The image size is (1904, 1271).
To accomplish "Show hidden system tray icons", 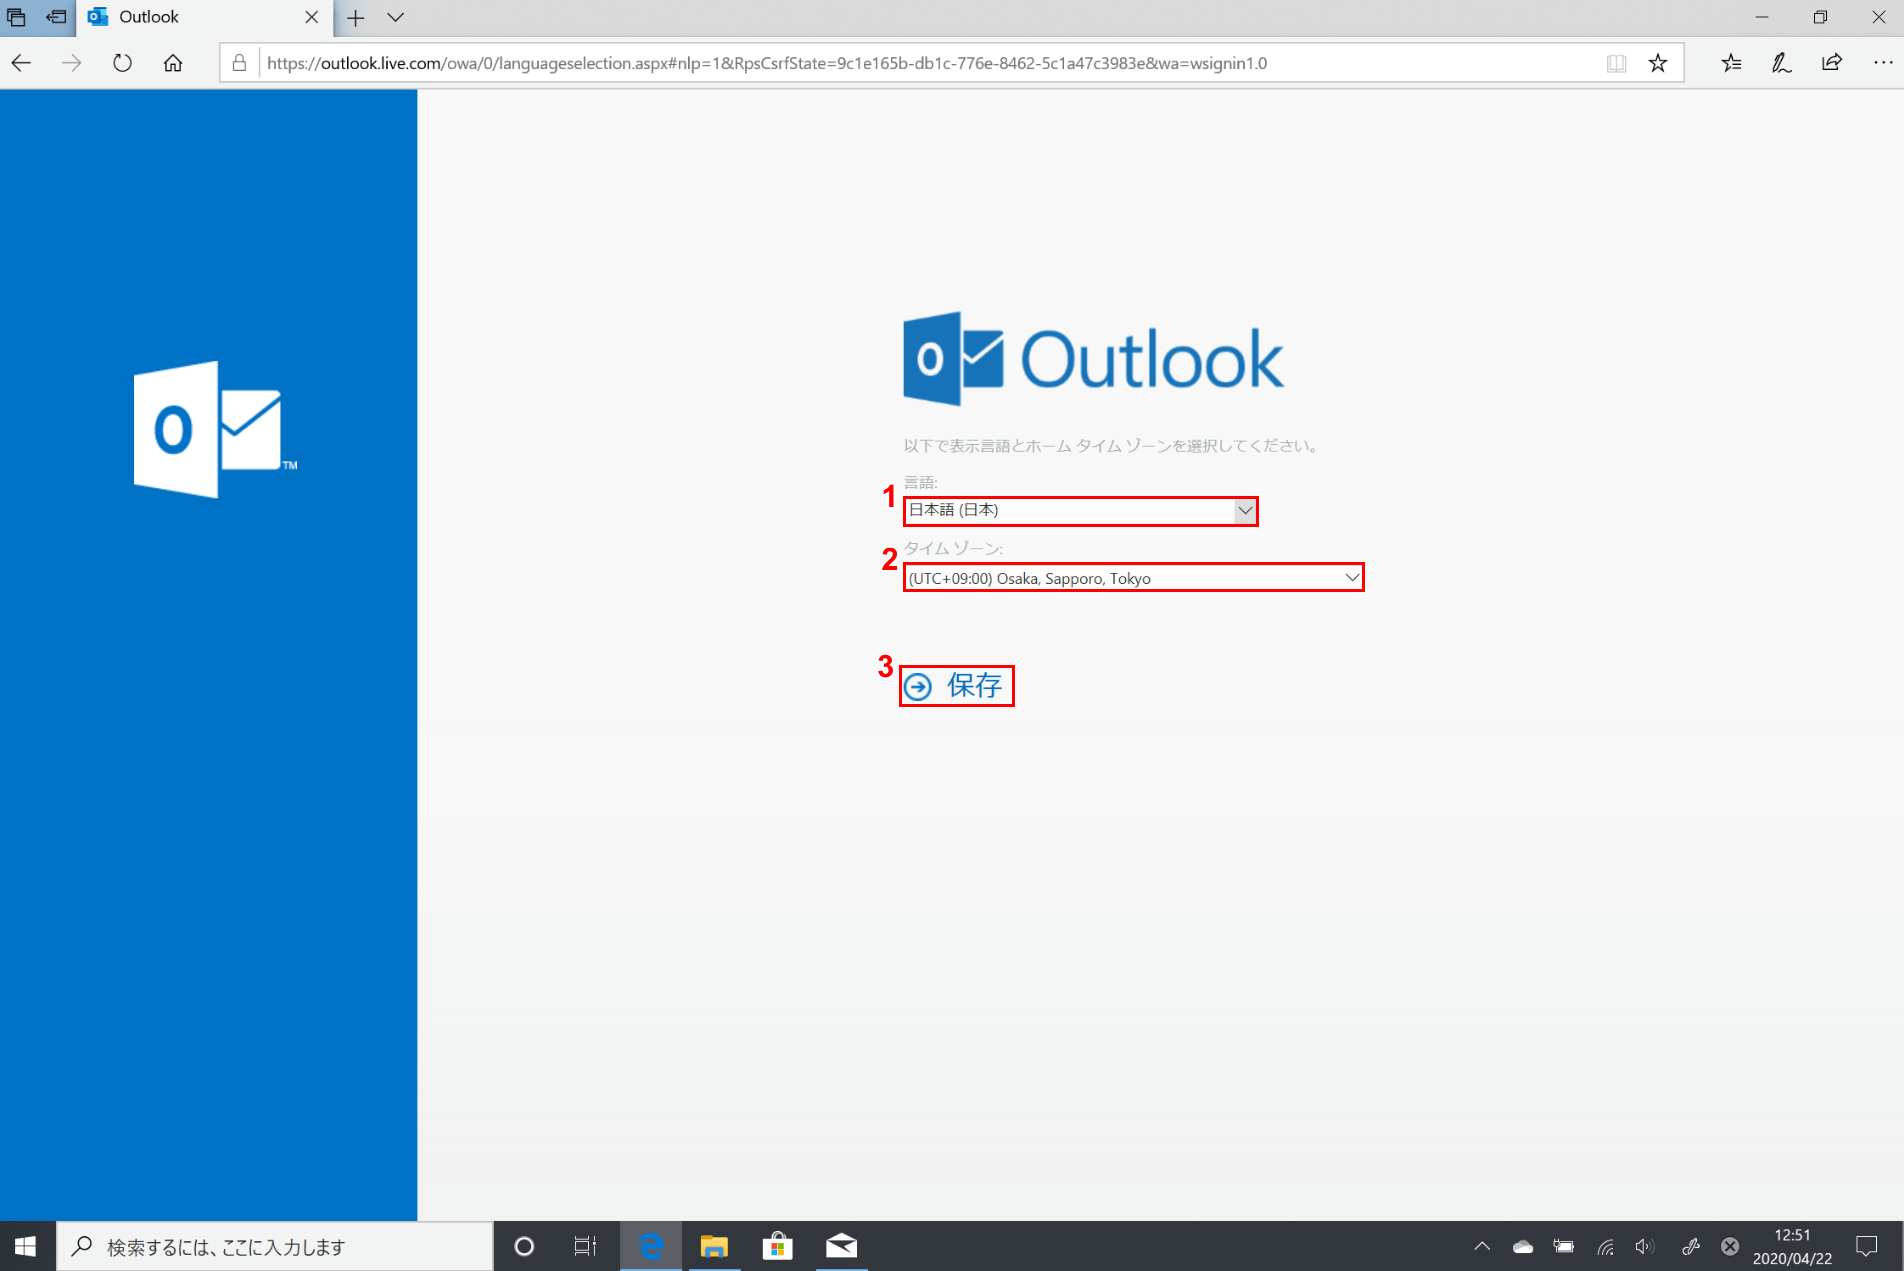I will 1482,1246.
